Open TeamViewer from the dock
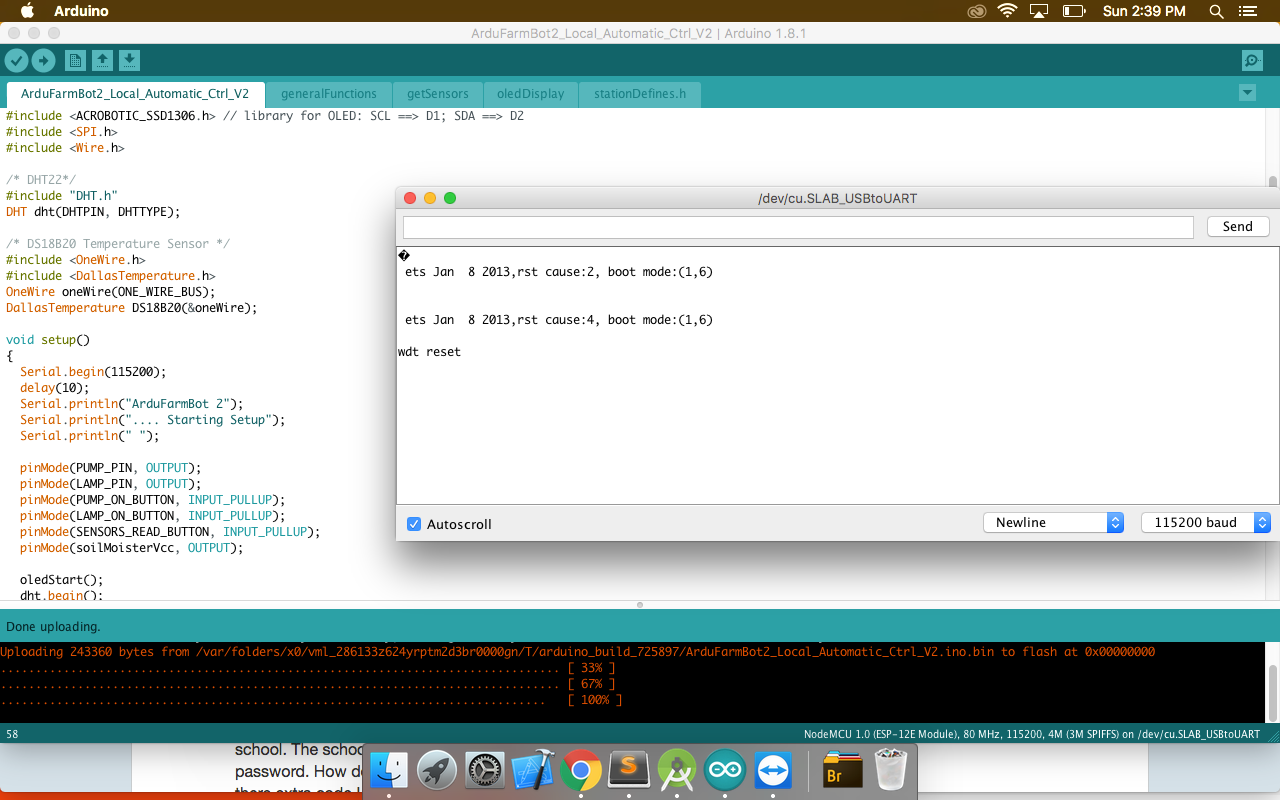This screenshot has height=800, width=1280. [x=774, y=771]
